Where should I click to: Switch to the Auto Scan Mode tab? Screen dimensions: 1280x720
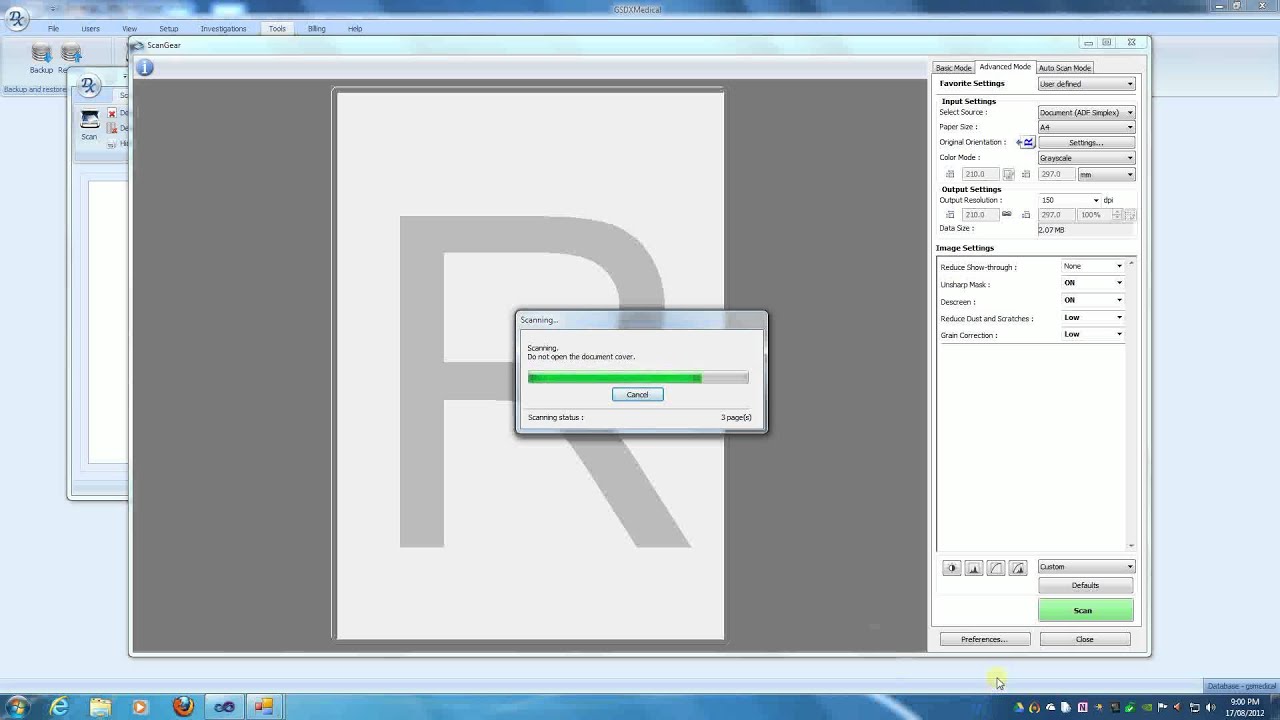coord(1064,68)
